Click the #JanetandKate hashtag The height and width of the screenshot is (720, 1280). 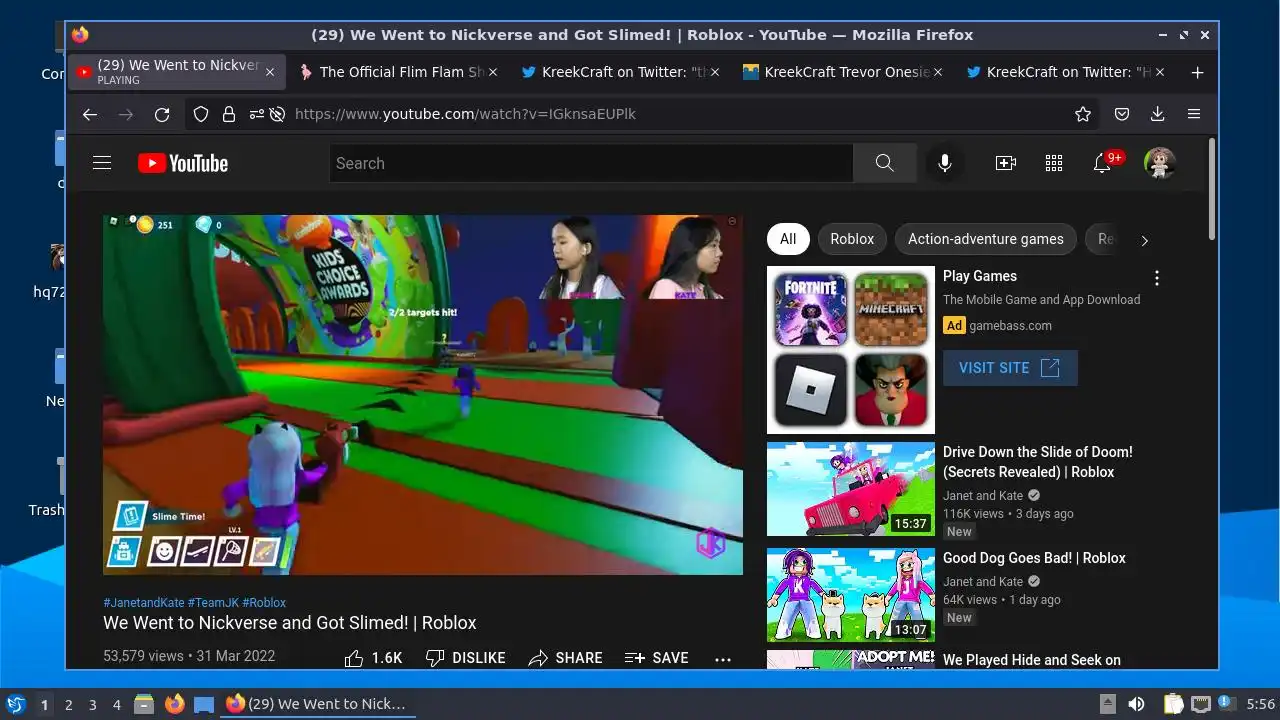(144, 603)
